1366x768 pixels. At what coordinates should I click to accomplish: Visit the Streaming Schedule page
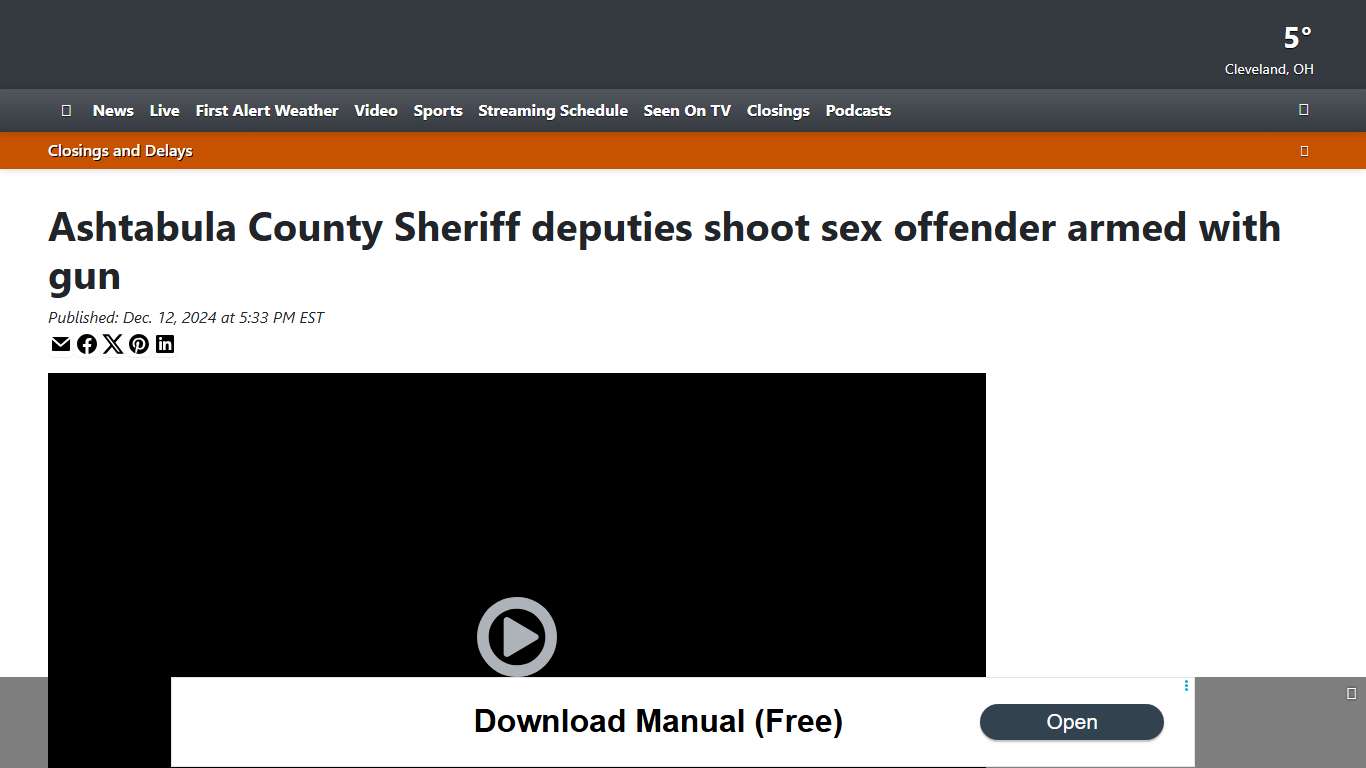(553, 110)
